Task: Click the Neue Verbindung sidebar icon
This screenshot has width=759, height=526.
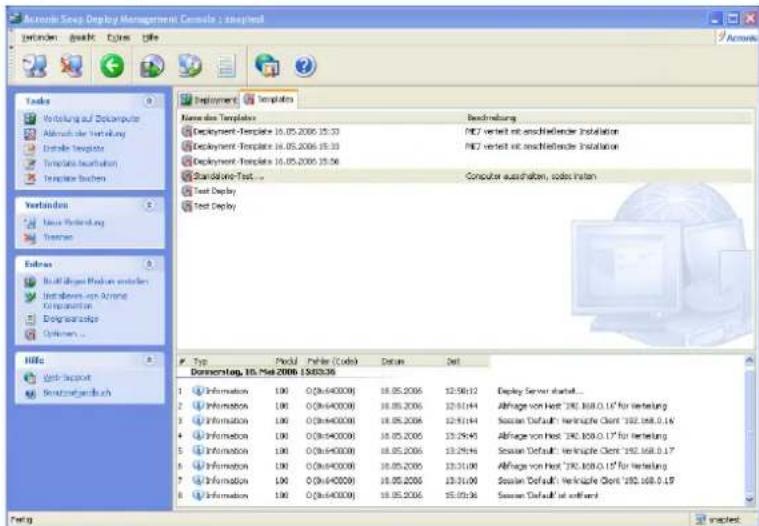Action: pos(30,223)
